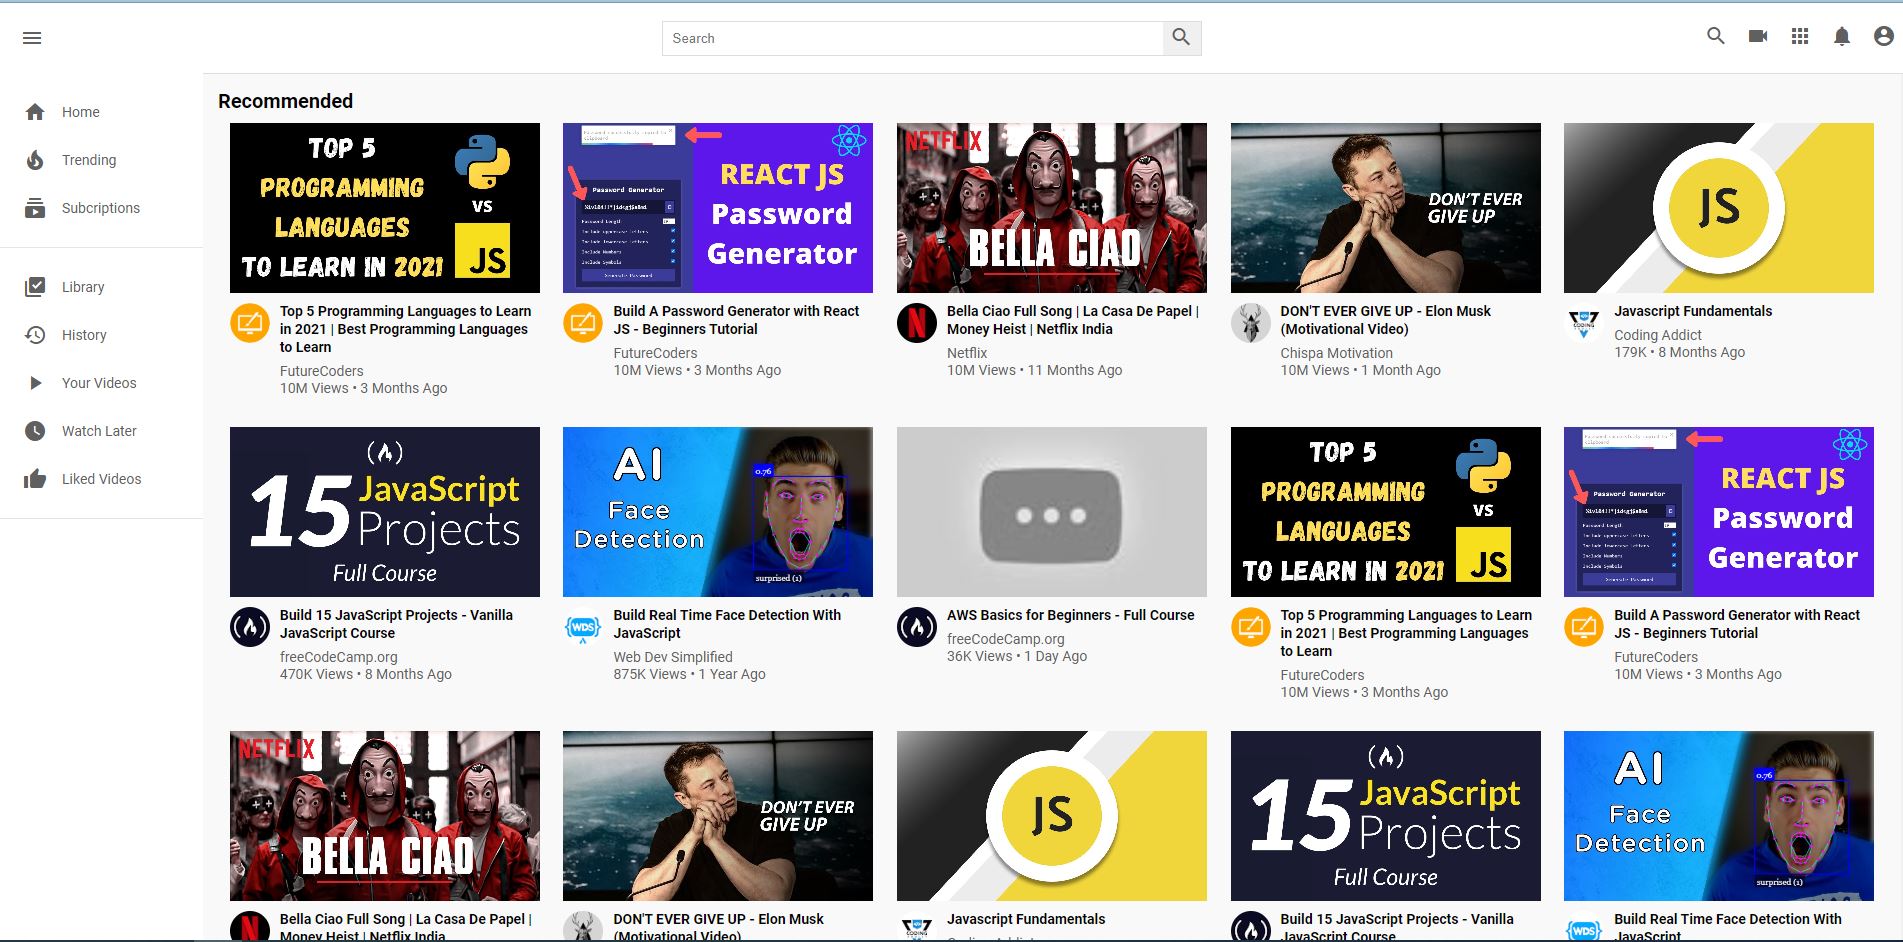Select Subcriptions in the sidebar menu
Image resolution: width=1903 pixels, height=942 pixels.
click(x=101, y=208)
